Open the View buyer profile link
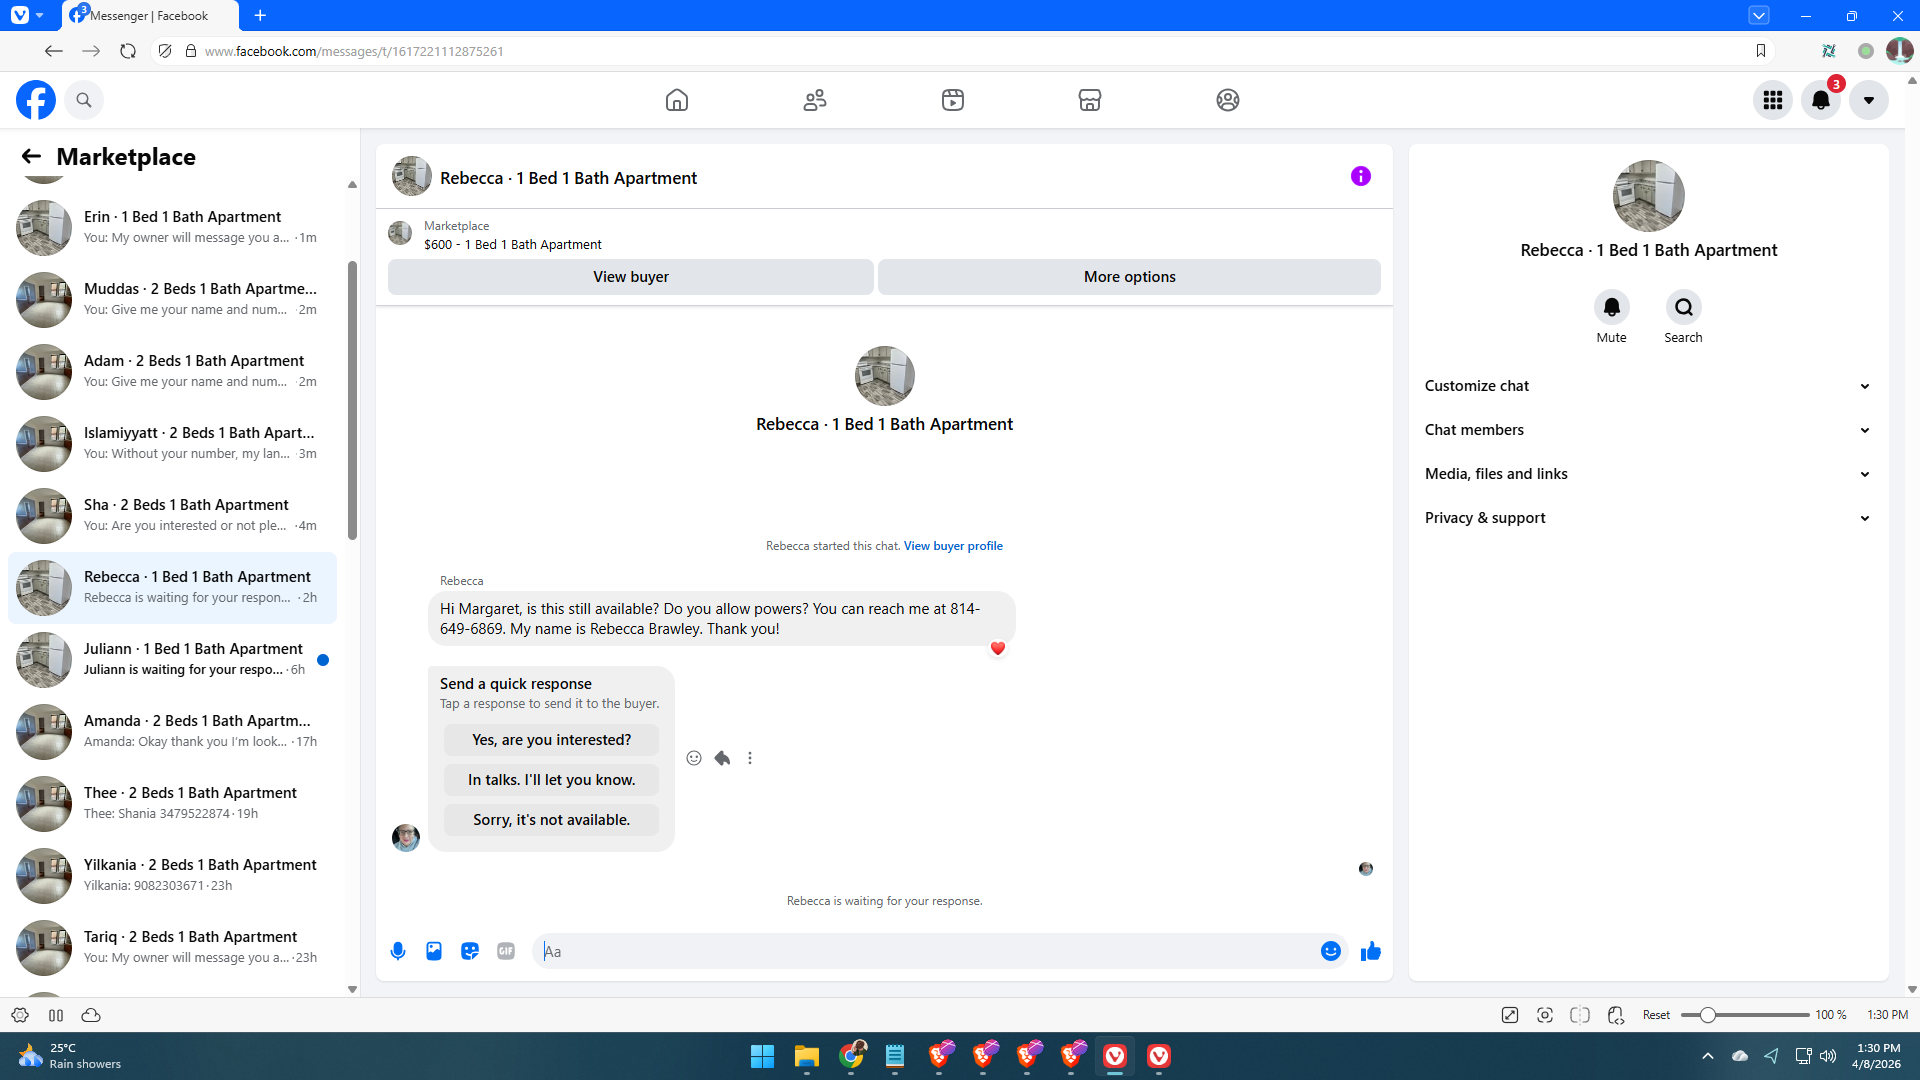 click(953, 546)
